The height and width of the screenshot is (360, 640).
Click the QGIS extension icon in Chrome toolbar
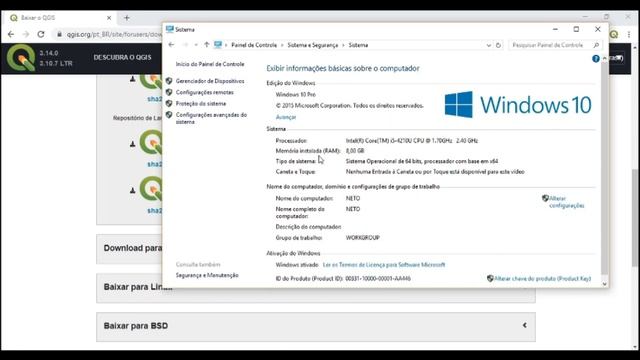614,35
